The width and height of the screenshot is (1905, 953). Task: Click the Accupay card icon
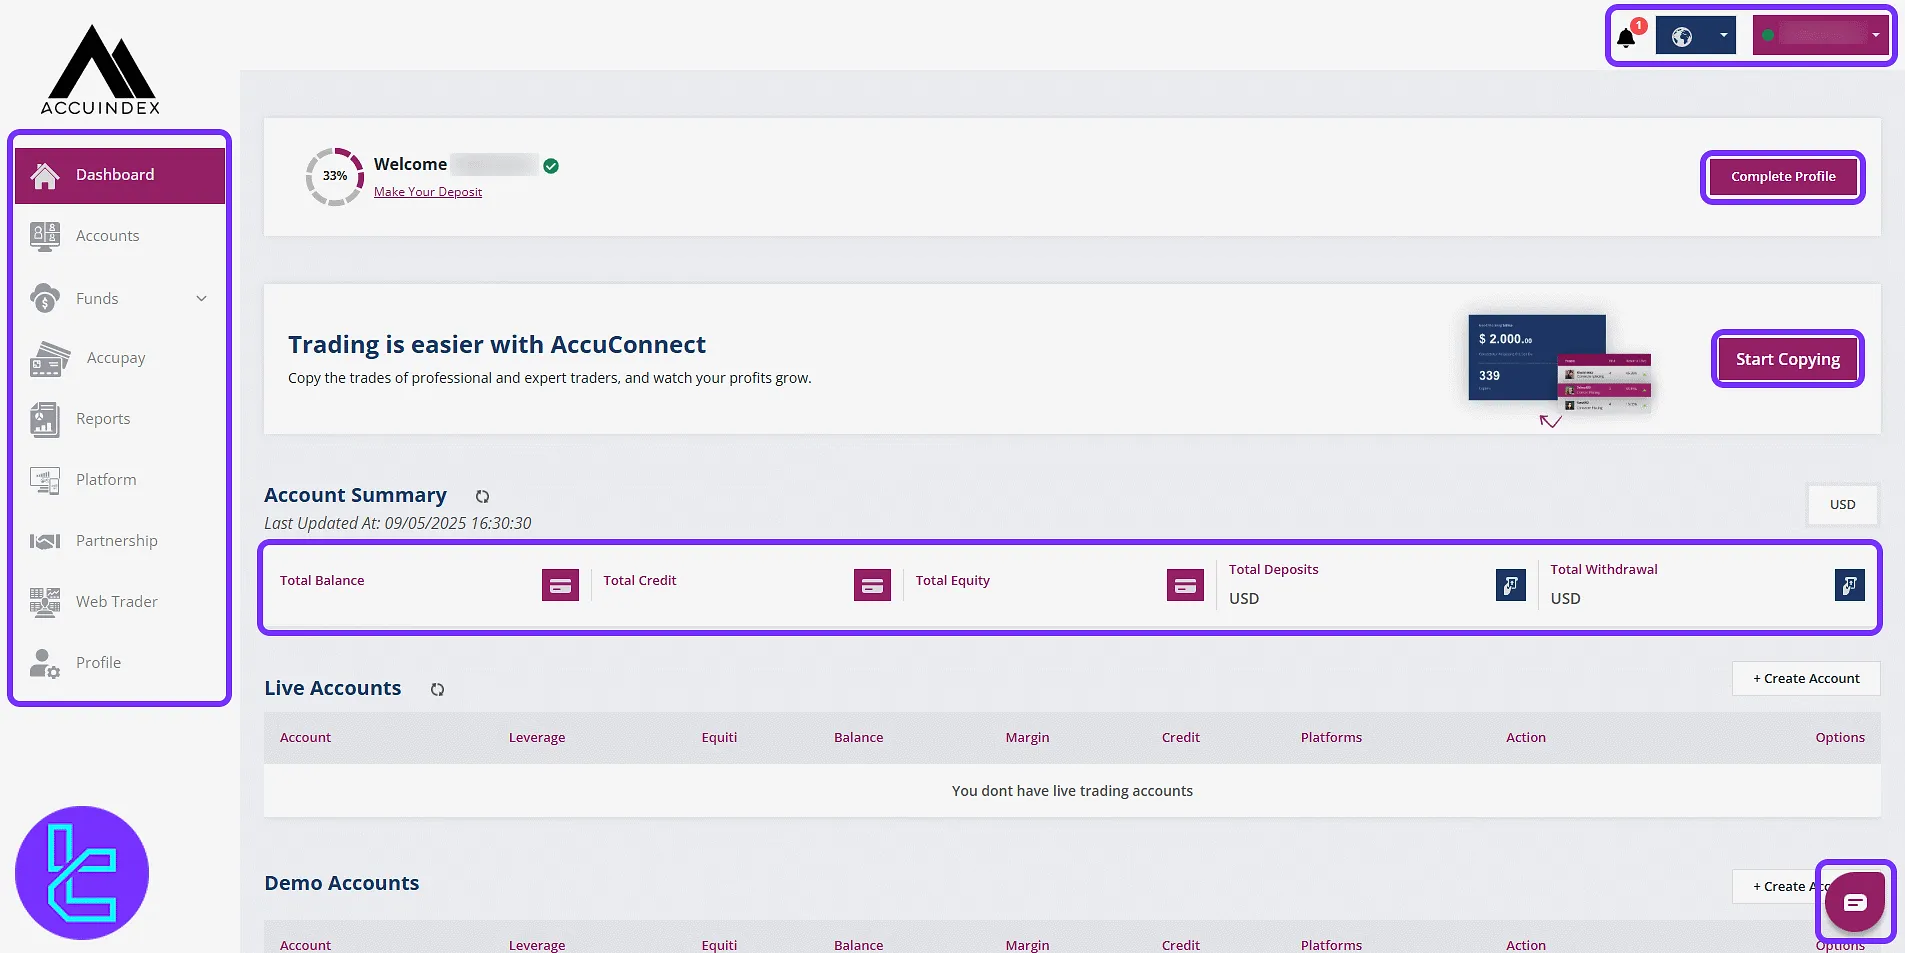[50, 359]
